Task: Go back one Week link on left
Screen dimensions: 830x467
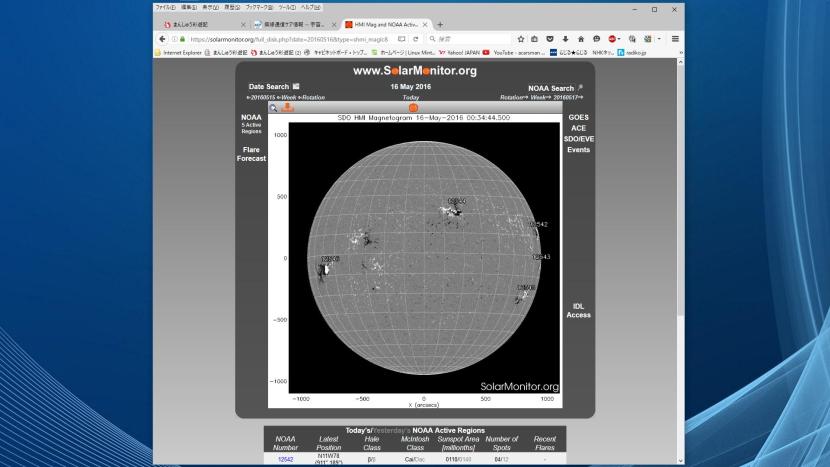Action: click(x=287, y=97)
